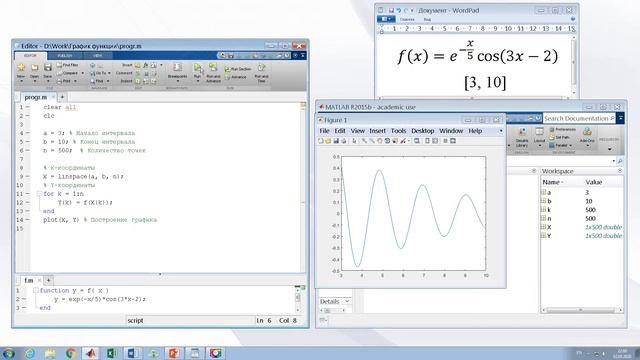640x360 pixels.
Task: Click the Open folder icon in Editor
Action: (34, 67)
